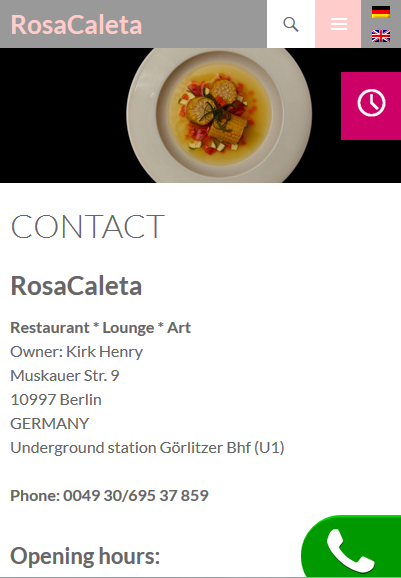This screenshot has height=578, width=401.
Task: Click the phone number 0049 30/695 37 859
Action: (136, 495)
